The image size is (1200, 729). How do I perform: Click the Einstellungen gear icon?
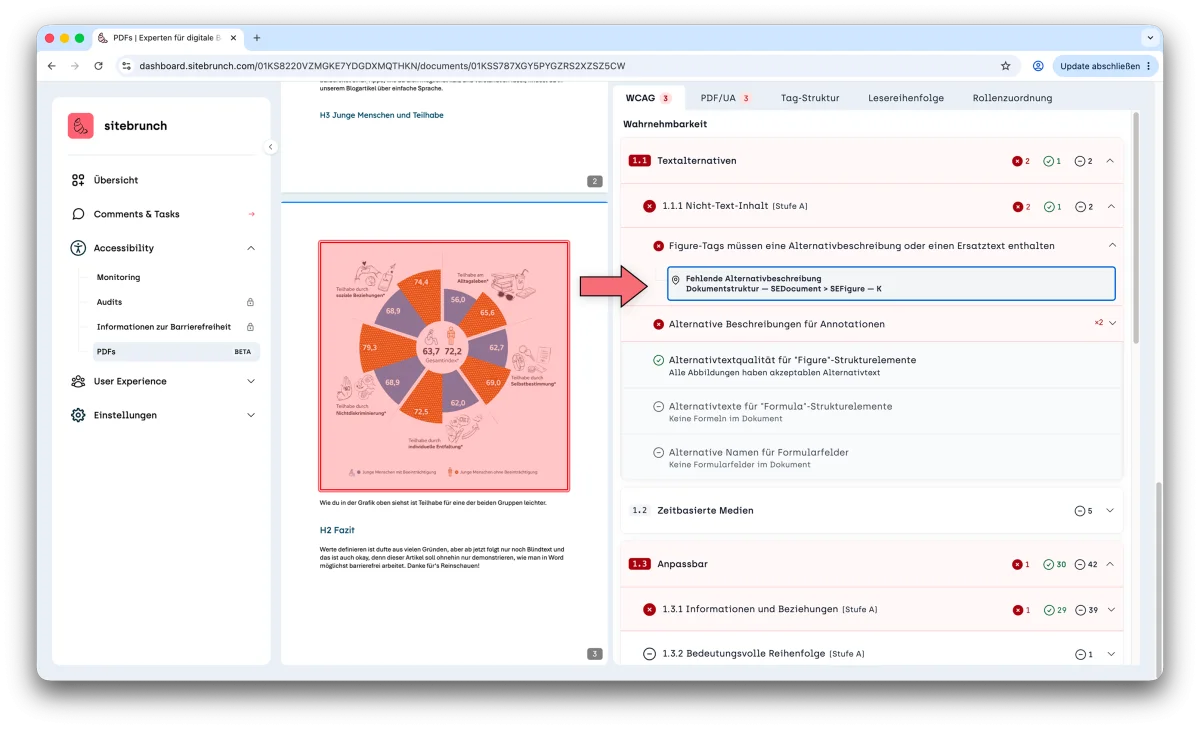pyautogui.click(x=78, y=415)
